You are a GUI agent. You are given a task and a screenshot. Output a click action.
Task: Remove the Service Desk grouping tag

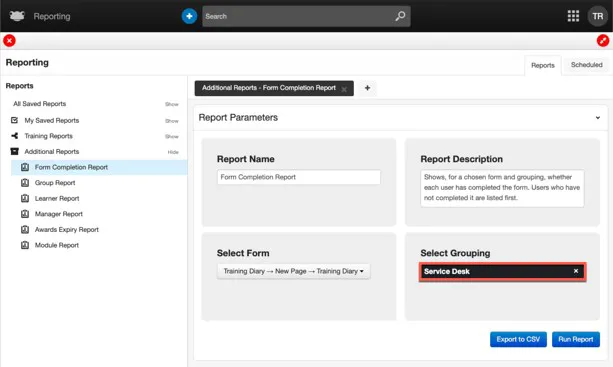point(576,271)
